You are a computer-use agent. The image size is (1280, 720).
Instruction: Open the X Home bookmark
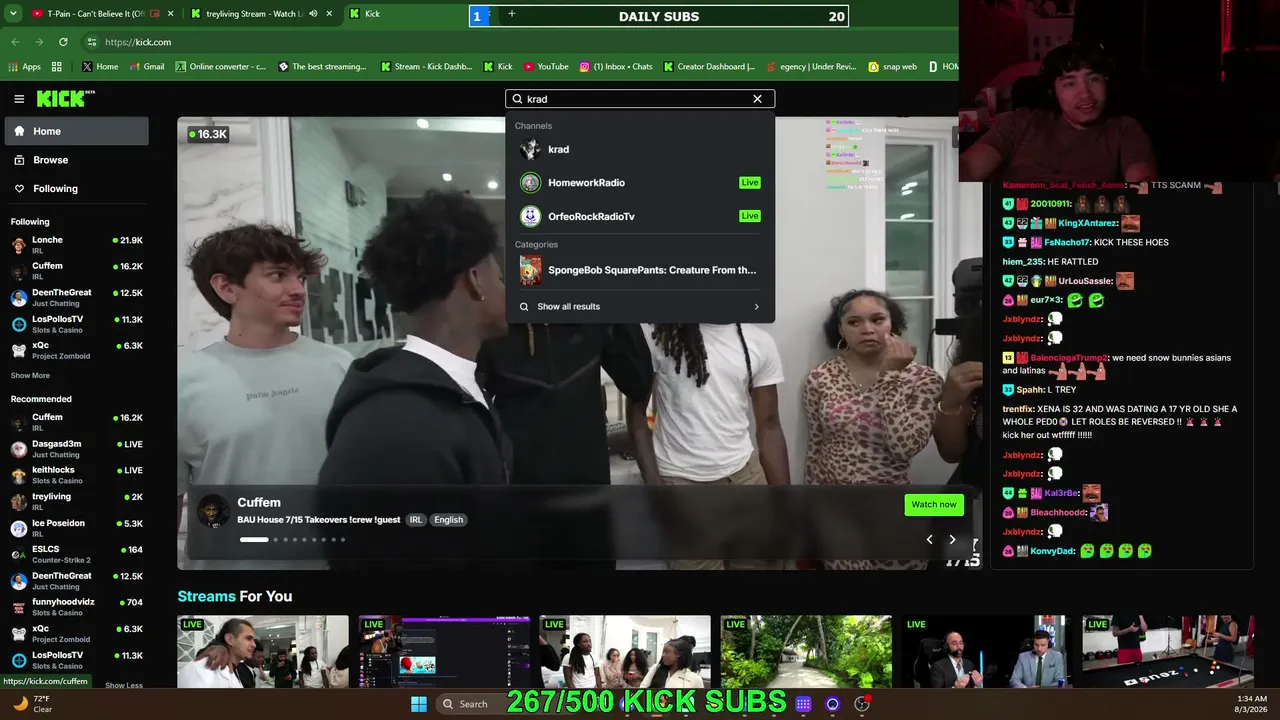click(x=100, y=67)
